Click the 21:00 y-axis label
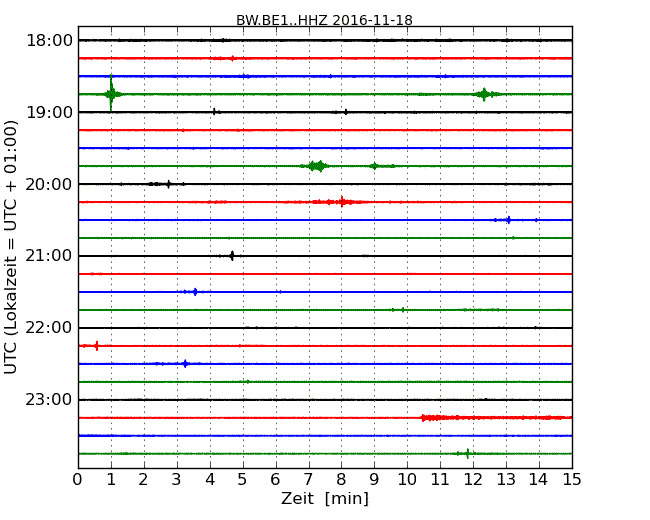Image resolution: width=650 pixels, height=520 pixels. pos(50,256)
